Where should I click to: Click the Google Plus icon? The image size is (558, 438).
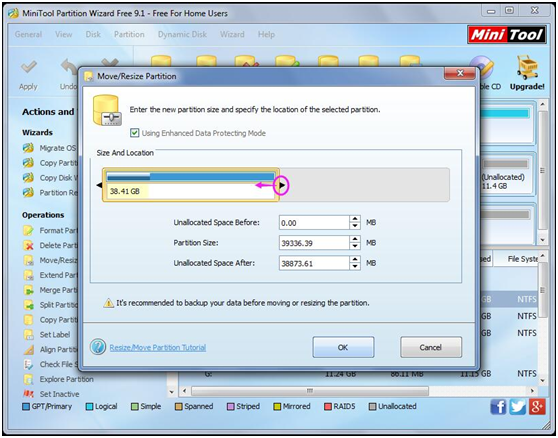pyautogui.click(x=537, y=407)
